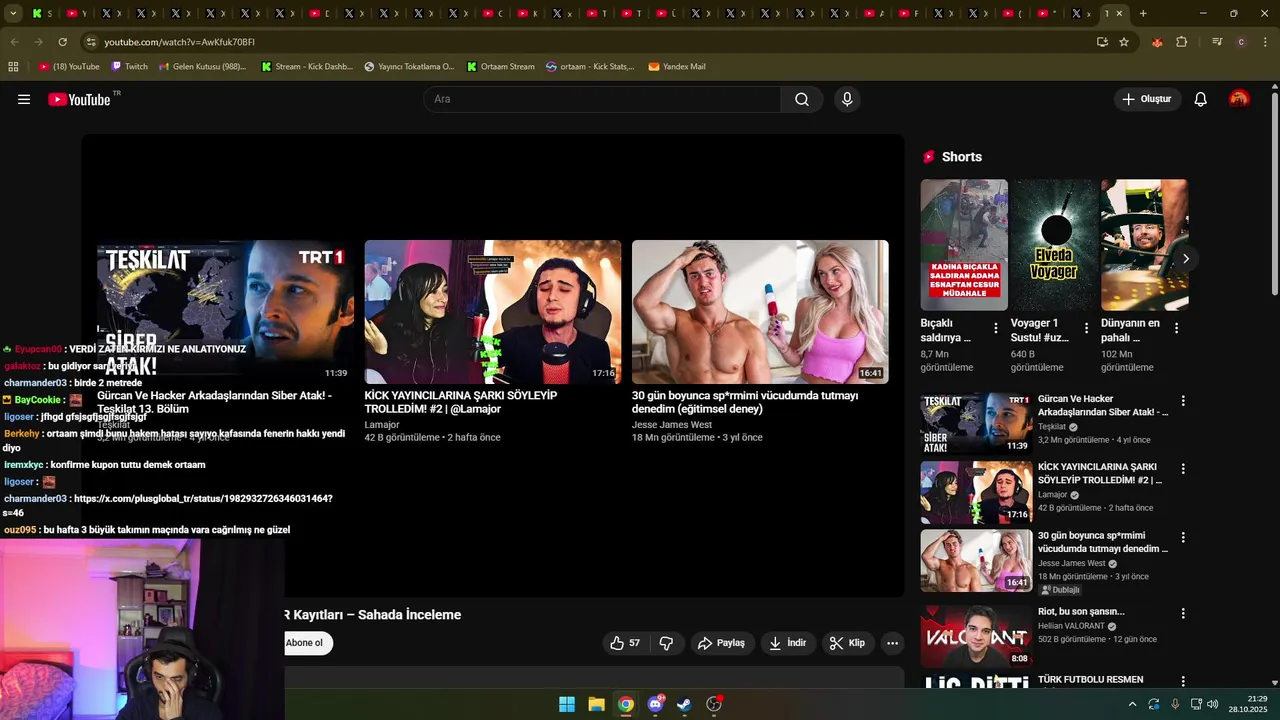Show next Shorts with the arrow

[x=1185, y=258]
